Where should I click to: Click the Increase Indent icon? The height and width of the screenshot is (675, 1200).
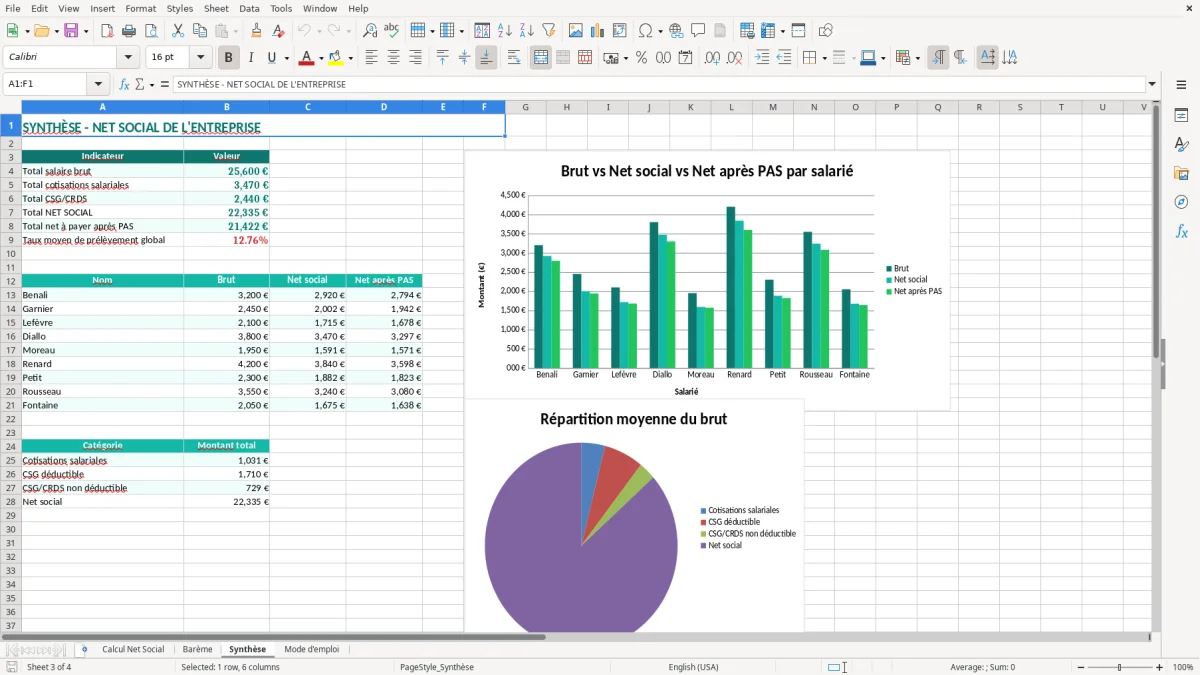point(762,58)
